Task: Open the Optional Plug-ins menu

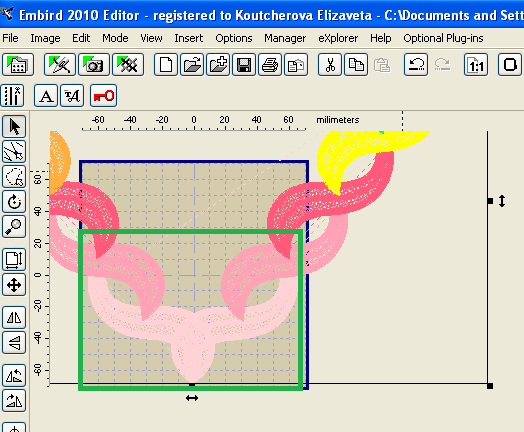Action: point(443,38)
